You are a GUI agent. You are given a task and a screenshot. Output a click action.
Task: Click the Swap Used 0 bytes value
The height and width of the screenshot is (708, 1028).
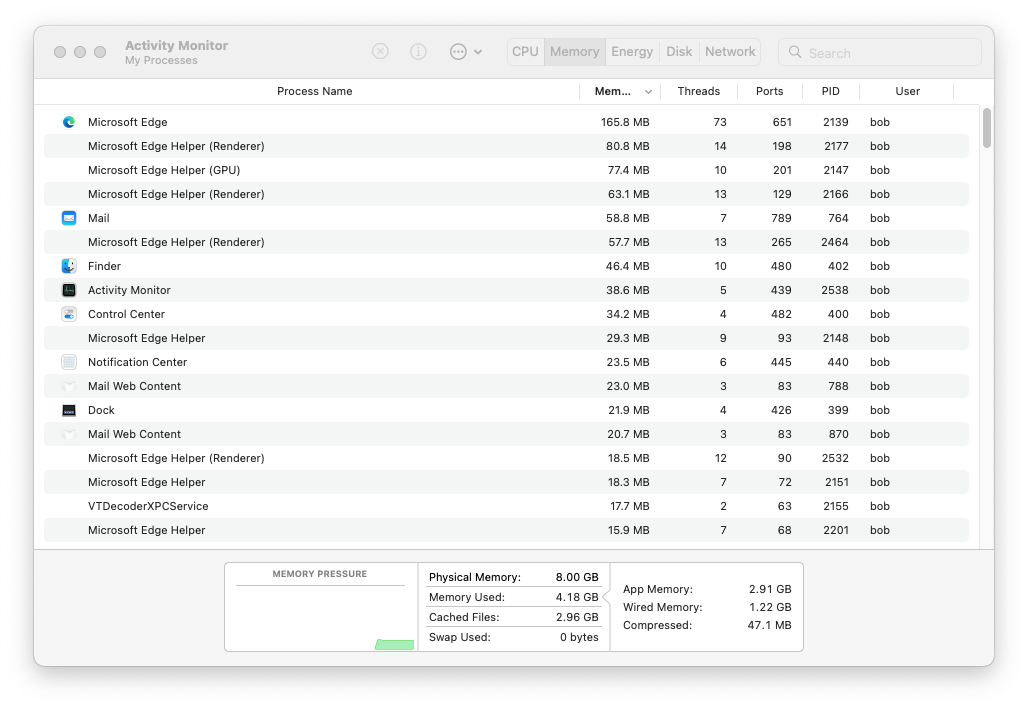[579, 637]
